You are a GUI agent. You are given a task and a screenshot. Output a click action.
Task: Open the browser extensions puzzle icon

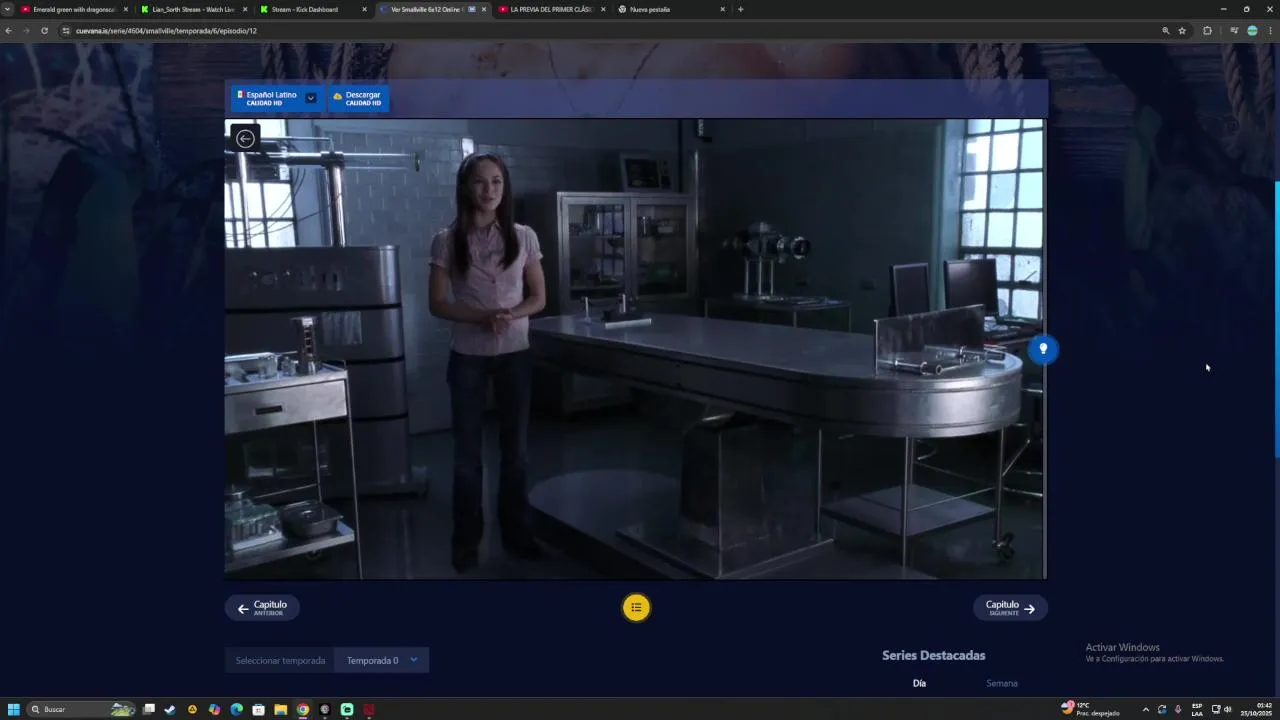pyautogui.click(x=1207, y=31)
